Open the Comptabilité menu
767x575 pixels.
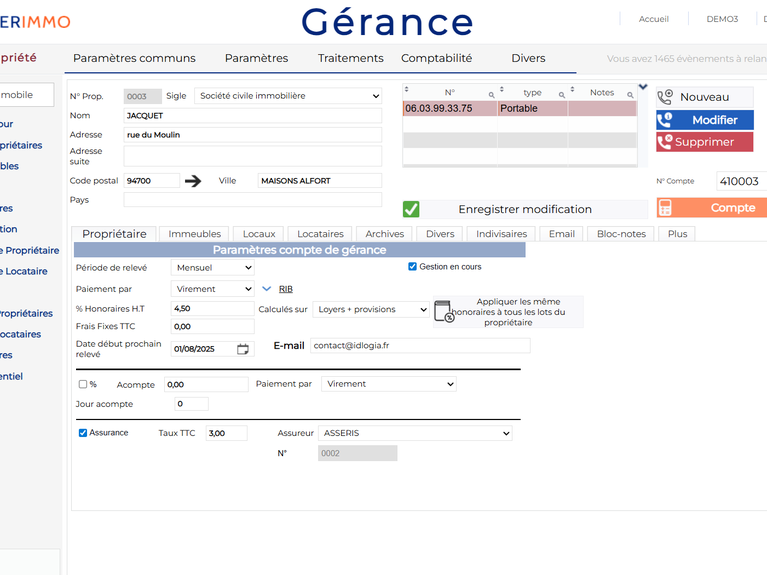(436, 58)
